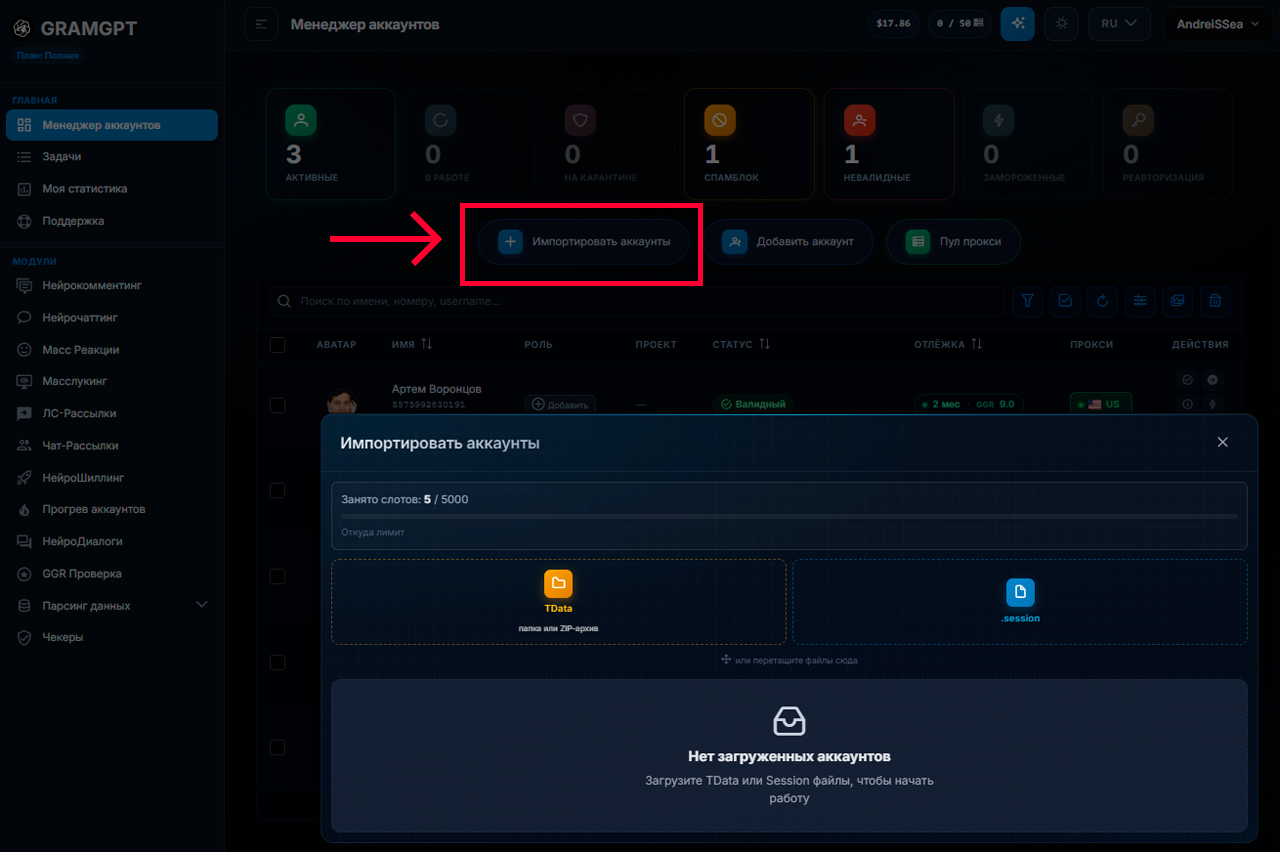This screenshot has width=1280, height=852.
Task: Sort the table by Имя
Action: pyautogui.click(x=412, y=344)
